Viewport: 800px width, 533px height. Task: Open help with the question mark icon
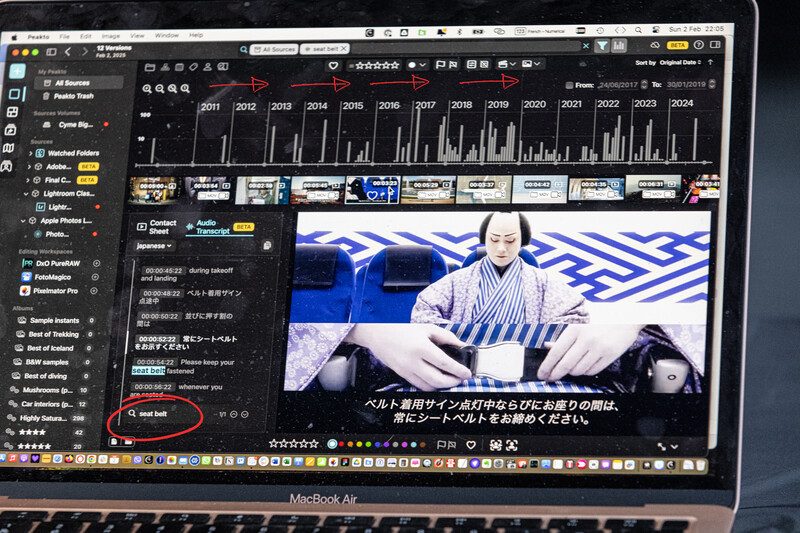[698, 45]
